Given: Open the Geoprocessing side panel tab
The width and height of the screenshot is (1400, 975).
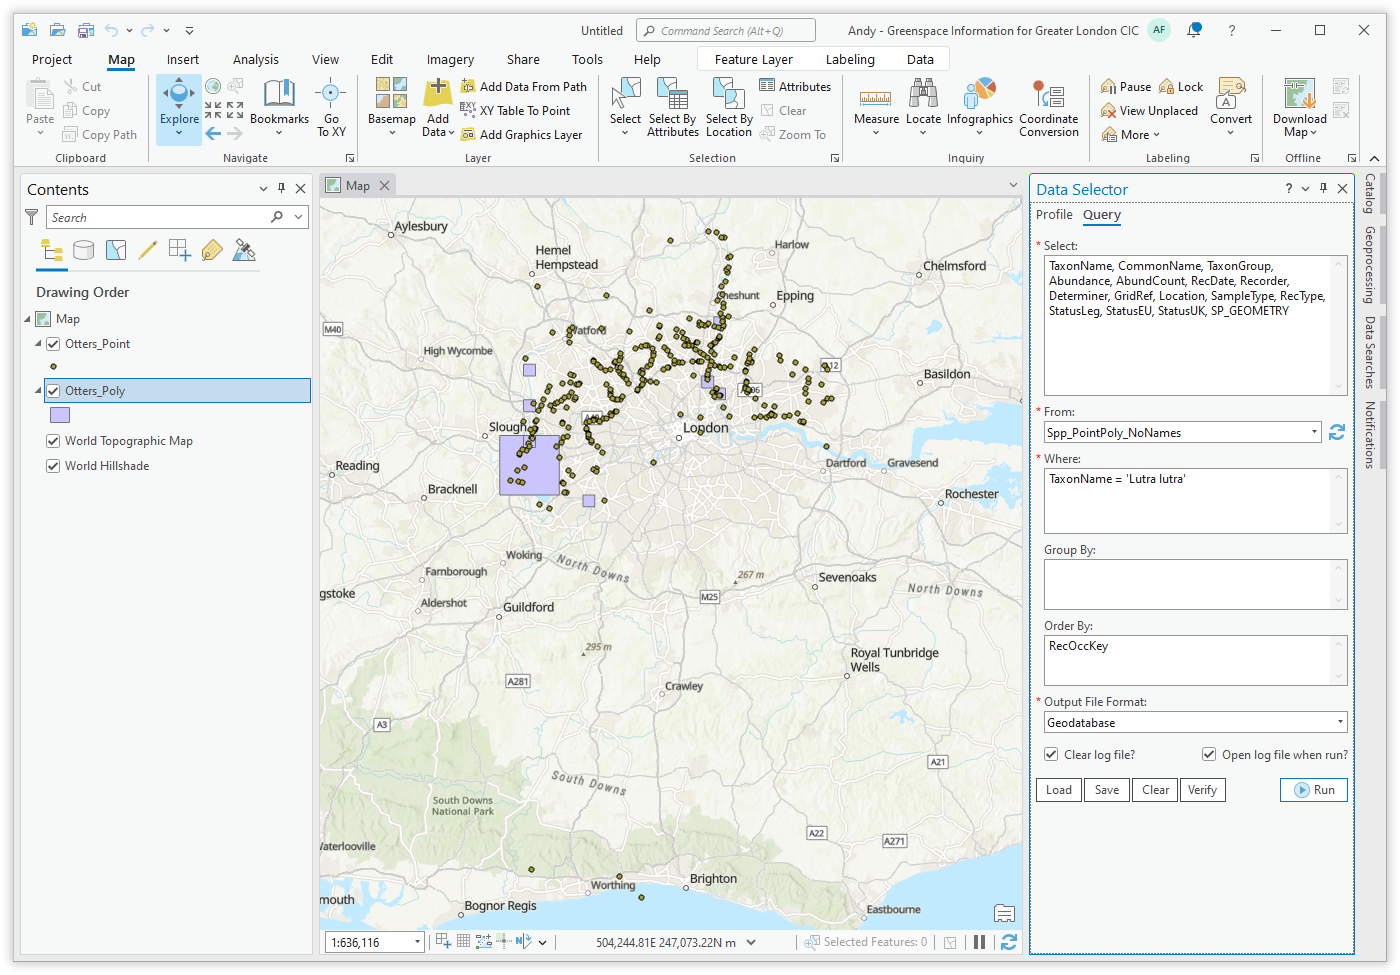Looking at the screenshot, I should point(1369,265).
